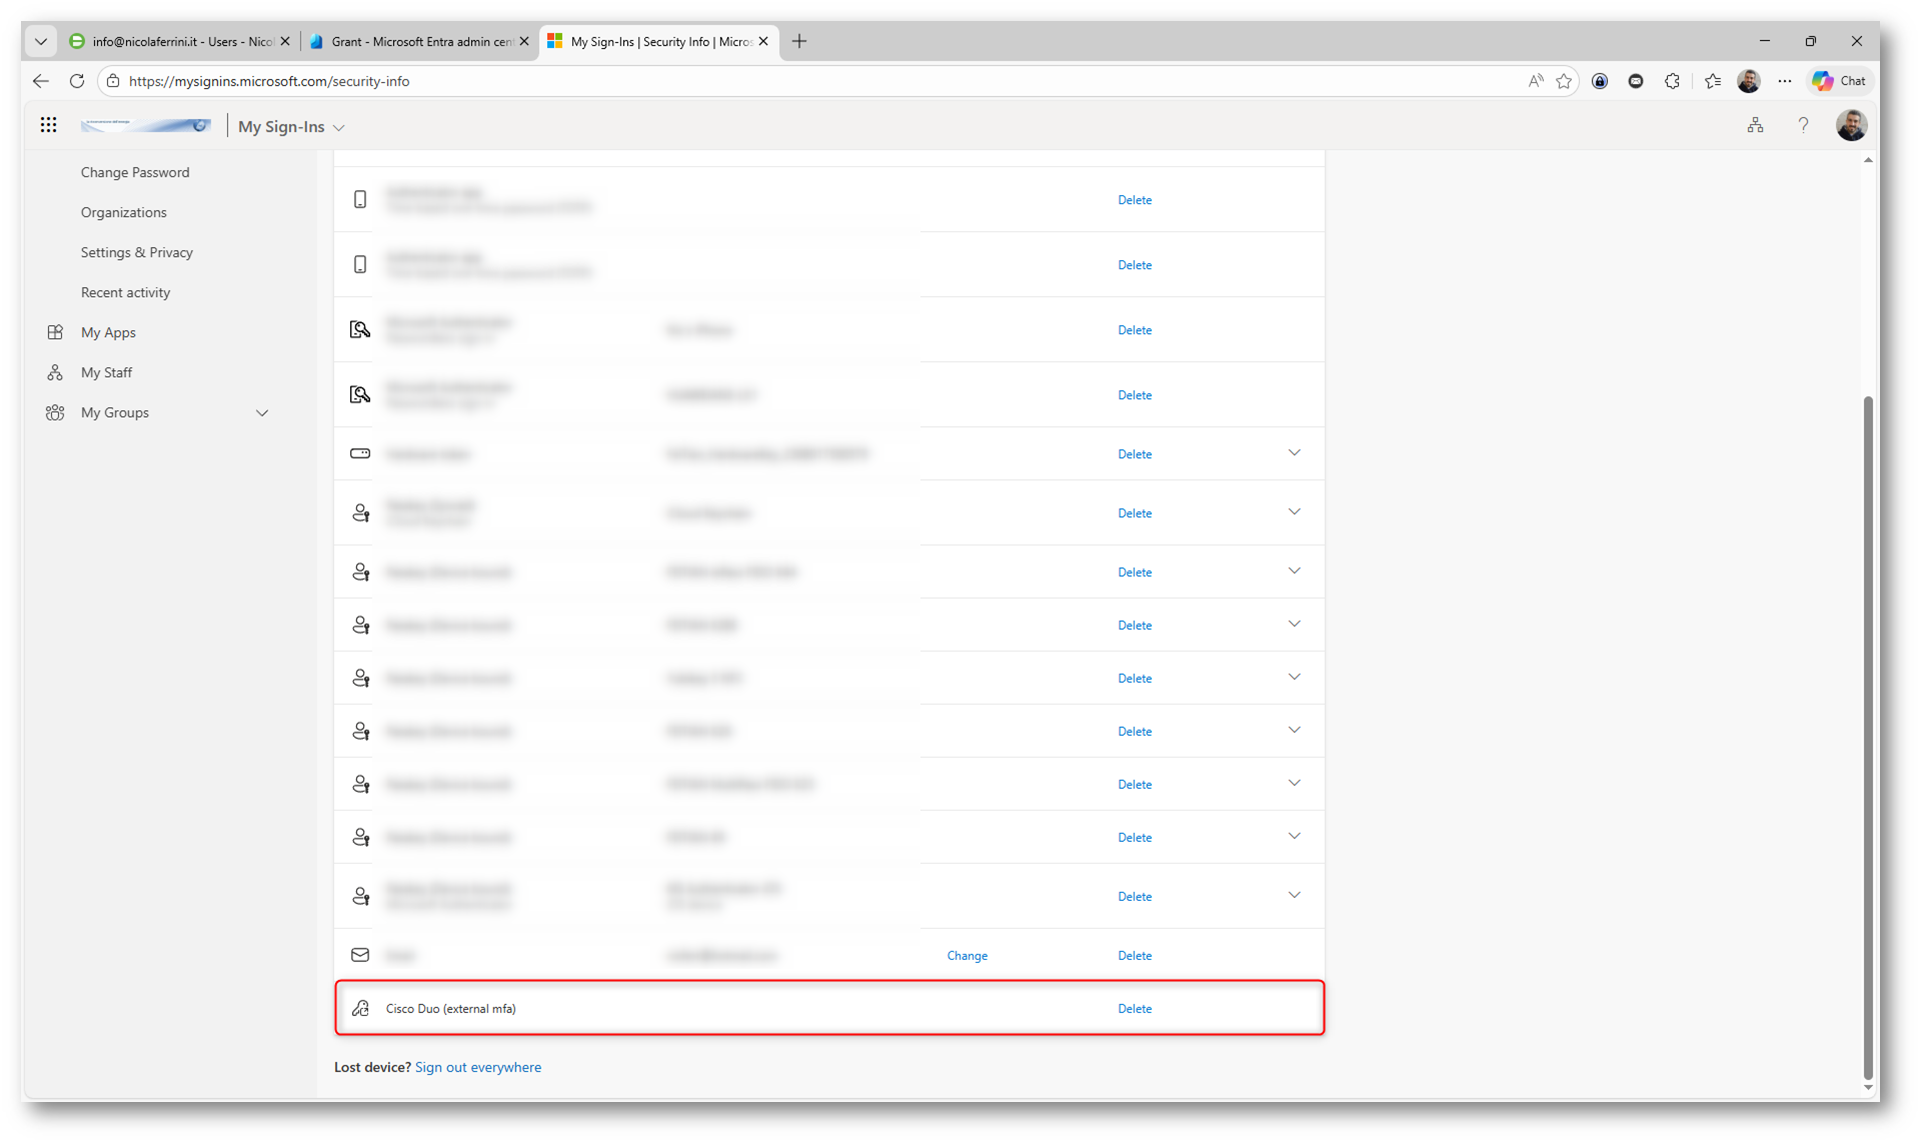This screenshot has width=1922, height=1144.
Task: Select Change Password in sidebar
Action: 135,172
